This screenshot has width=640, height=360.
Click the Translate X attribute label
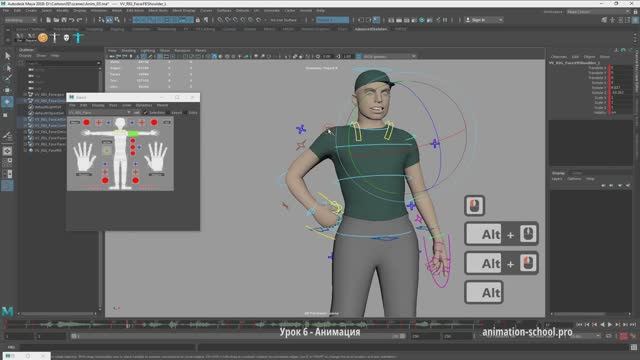[x=598, y=68]
